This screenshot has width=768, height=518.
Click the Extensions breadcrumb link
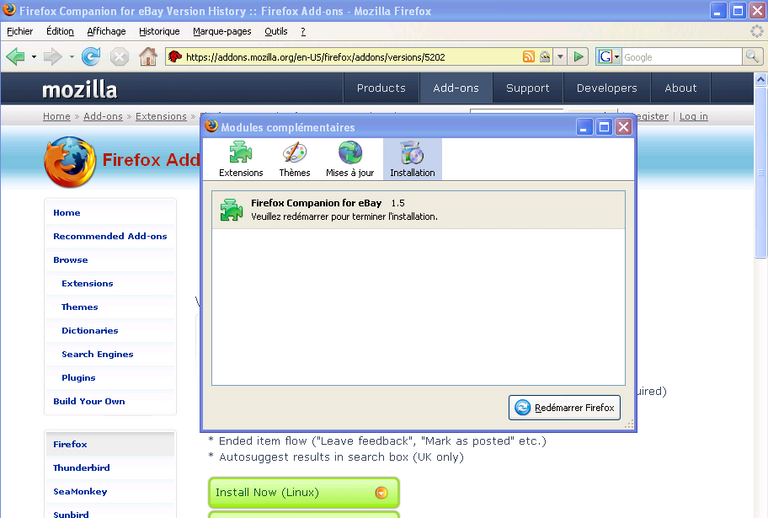coord(161,117)
